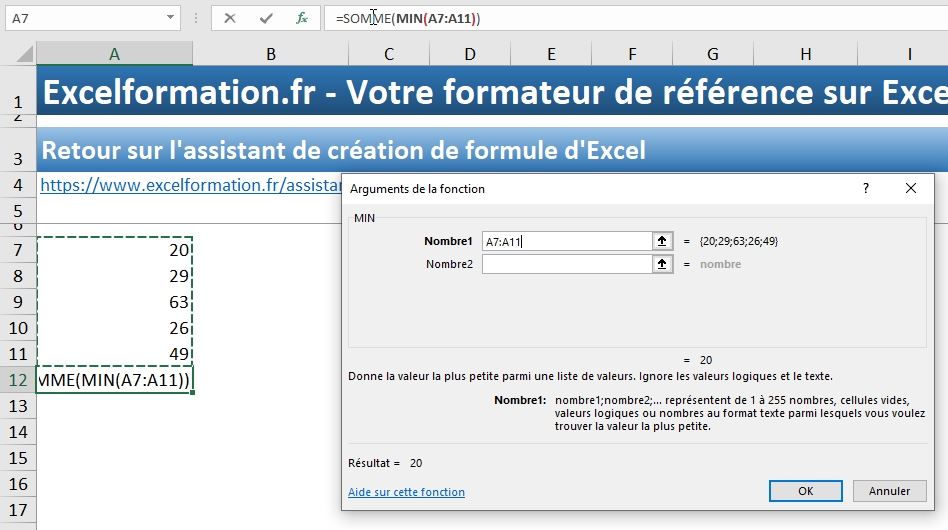
Task: Select row 7 header
Action: (18, 250)
